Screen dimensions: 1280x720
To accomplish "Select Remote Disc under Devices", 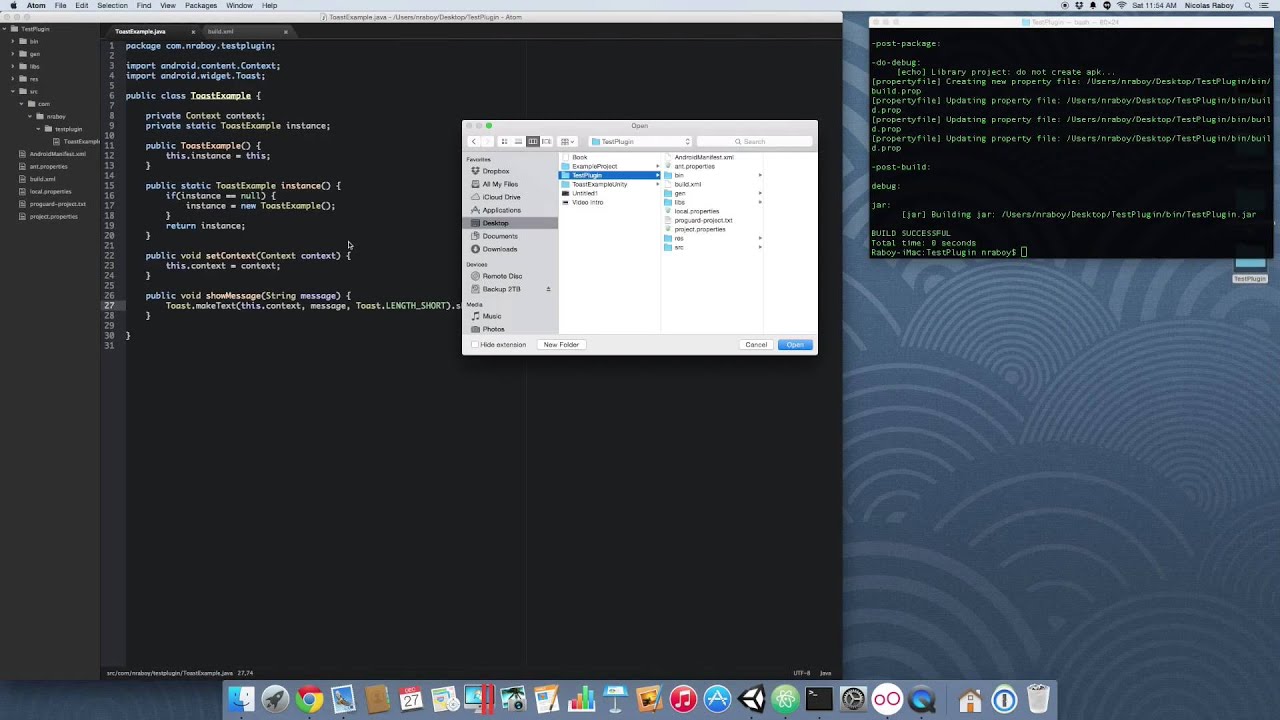I will click(x=502, y=276).
